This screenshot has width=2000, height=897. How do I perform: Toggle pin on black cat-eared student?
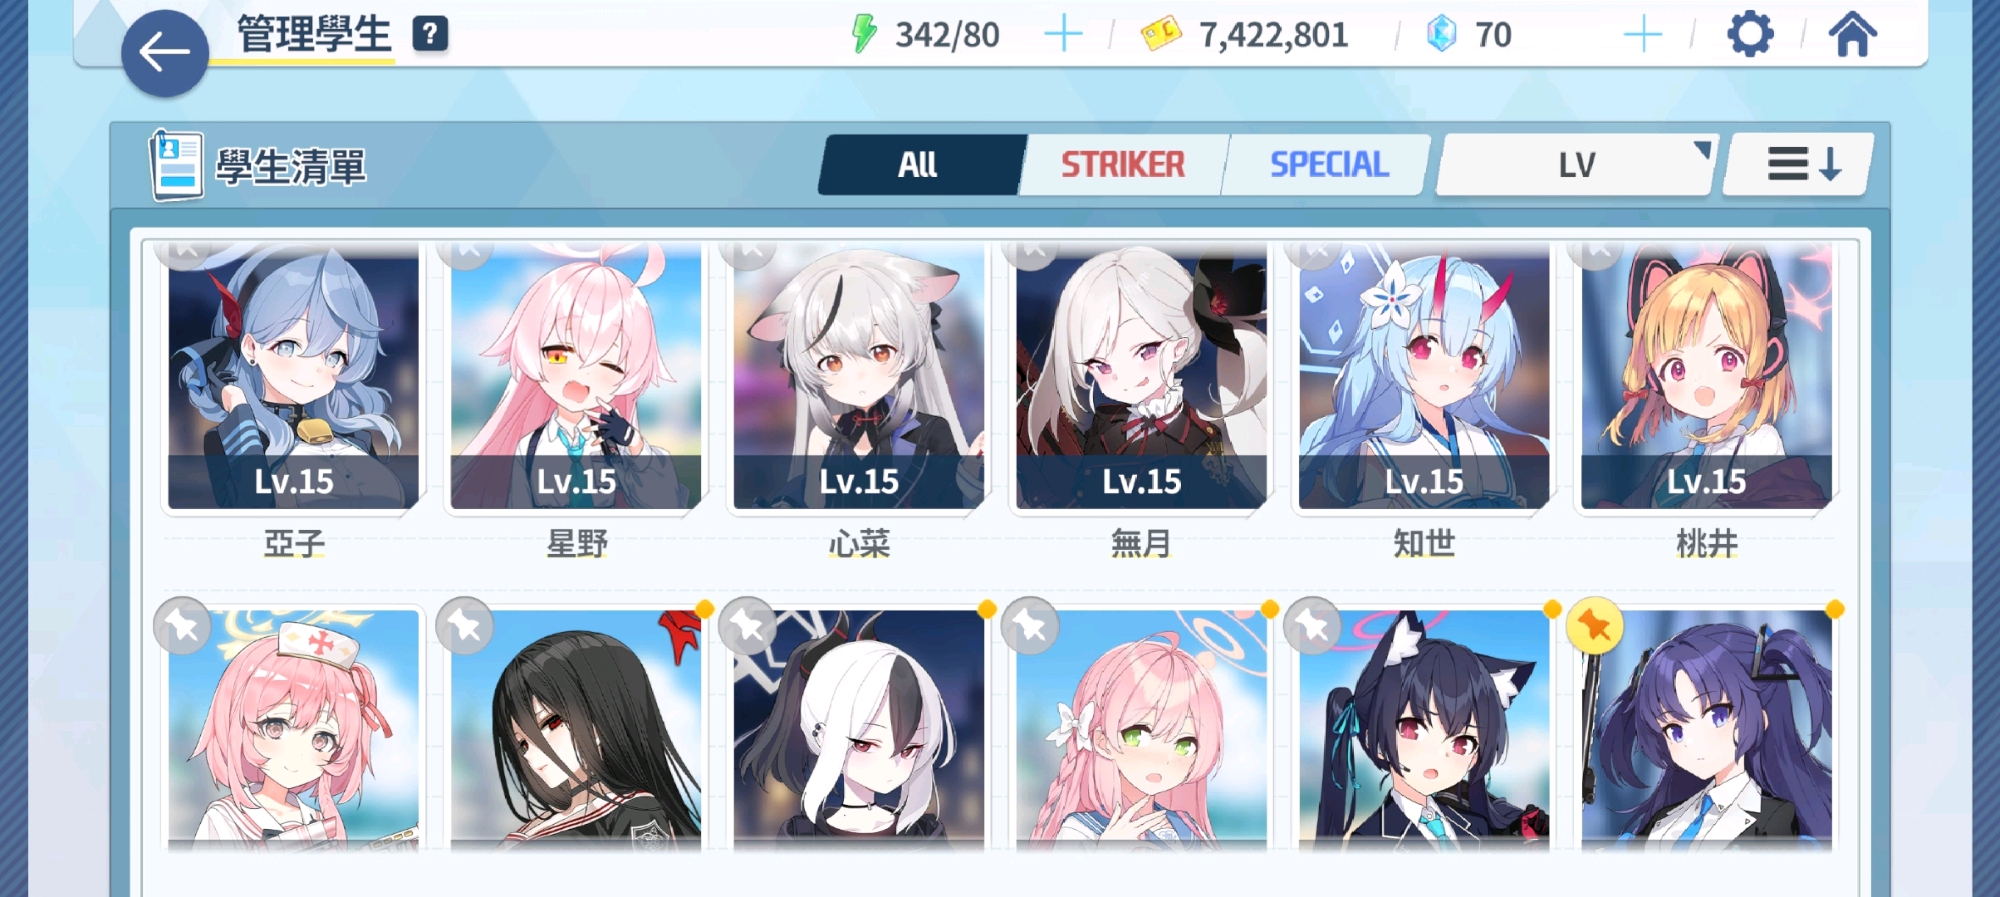[x=1312, y=626]
